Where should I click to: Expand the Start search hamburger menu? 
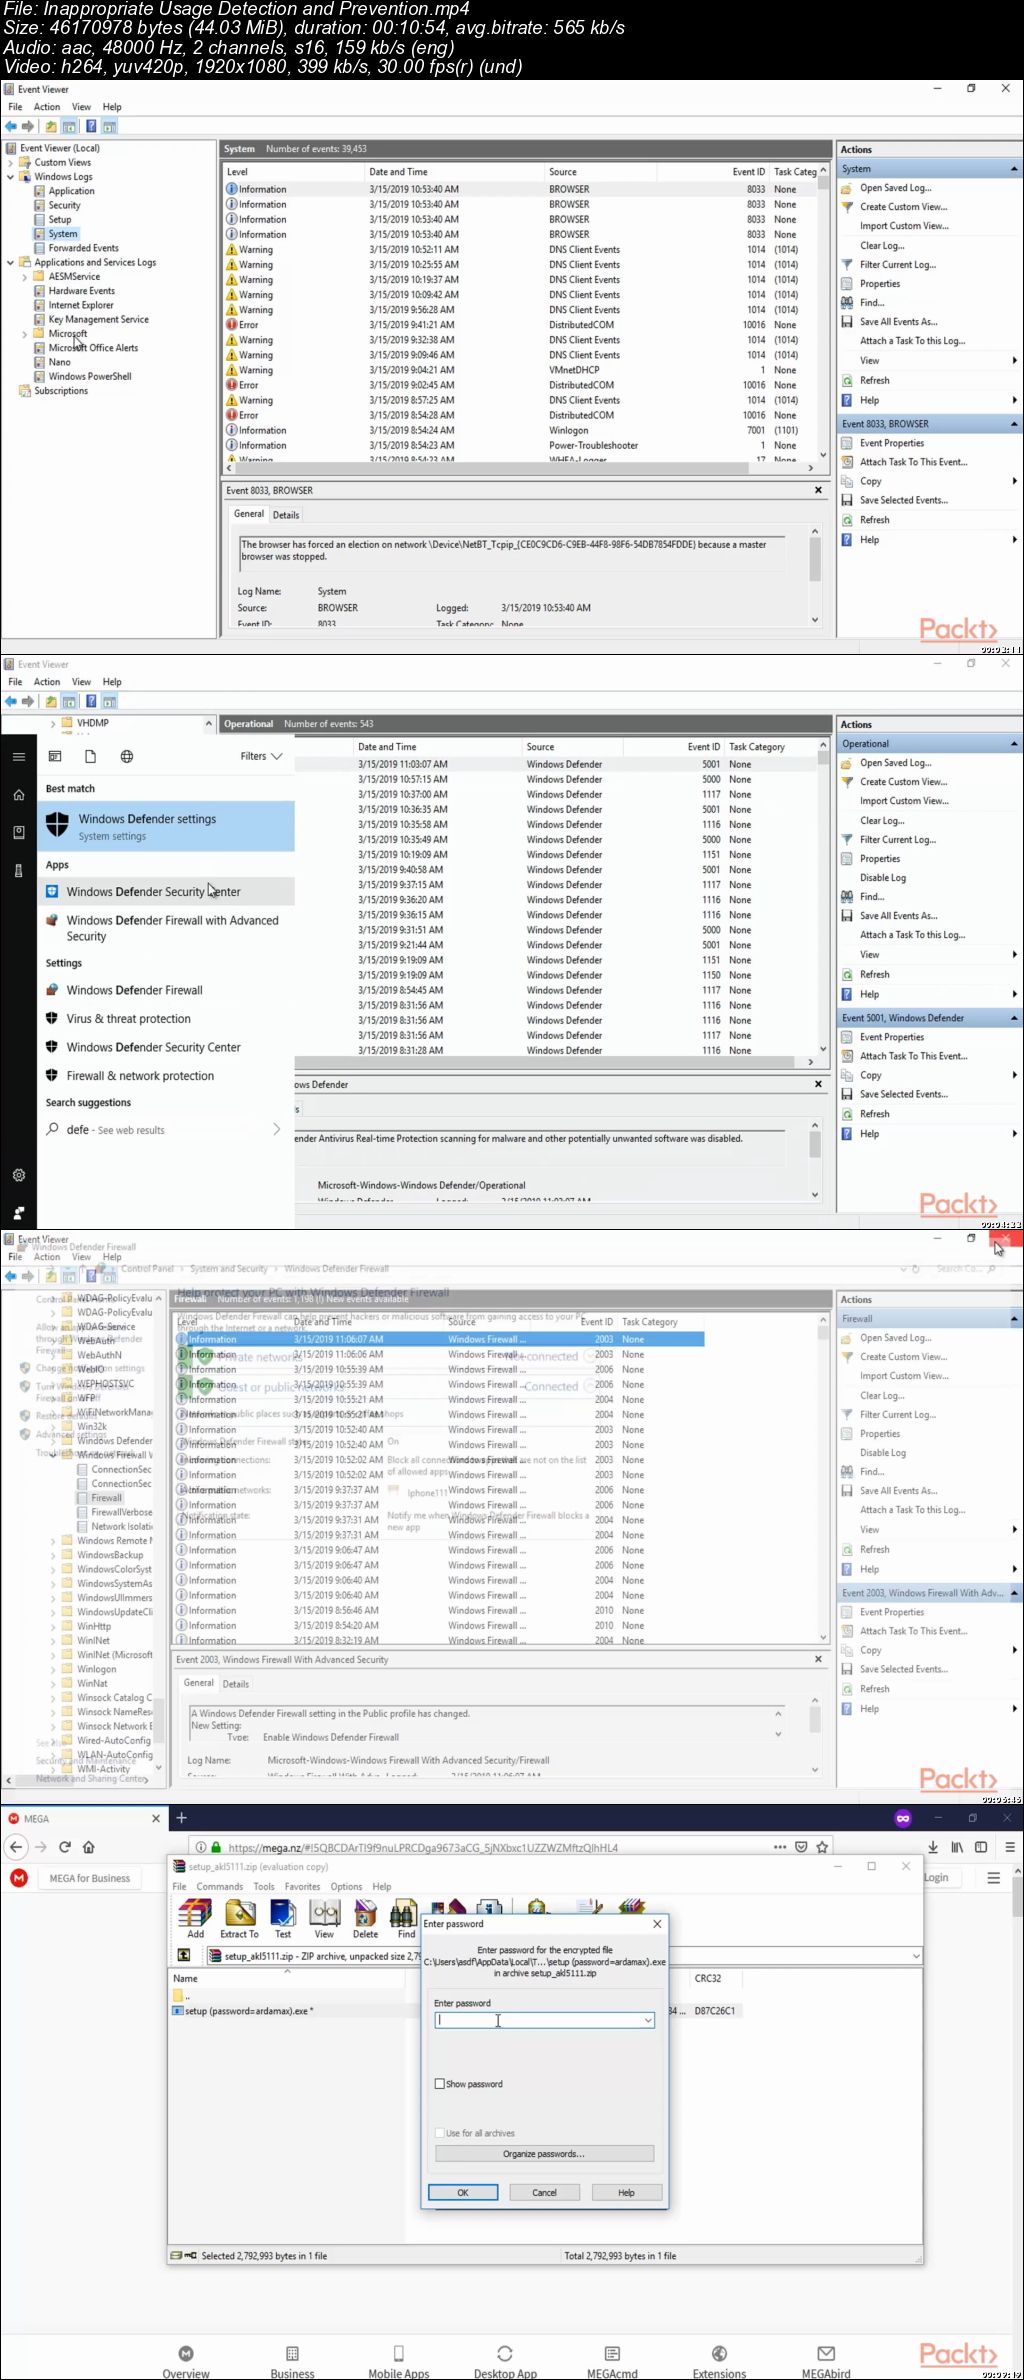coord(18,757)
